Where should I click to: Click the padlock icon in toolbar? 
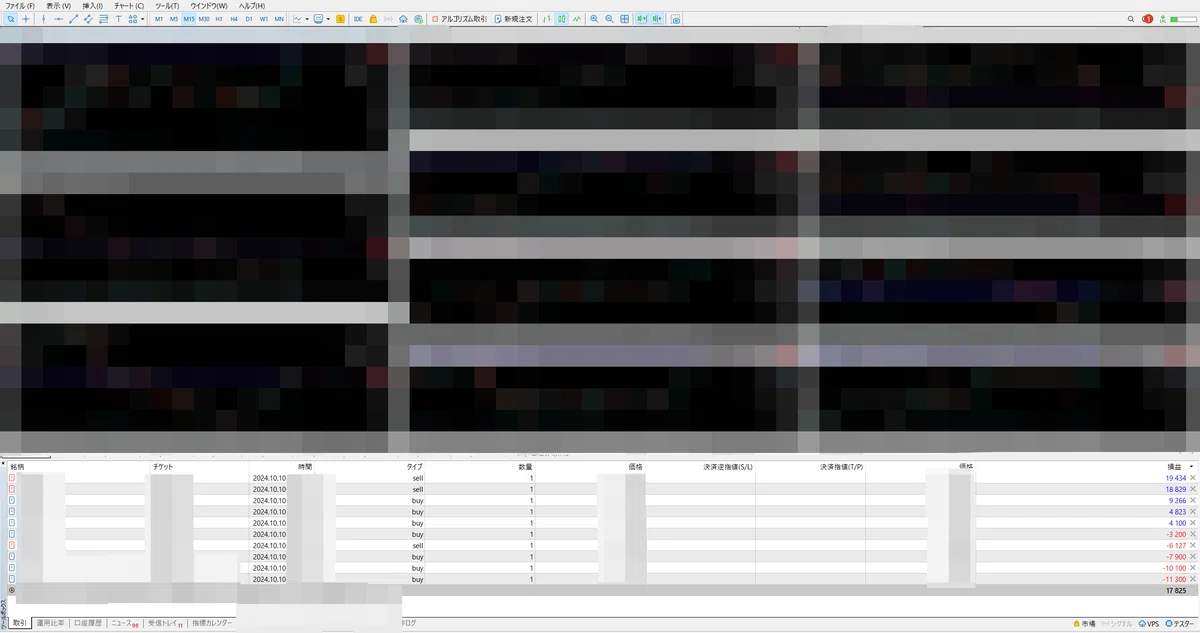[x=373, y=19]
